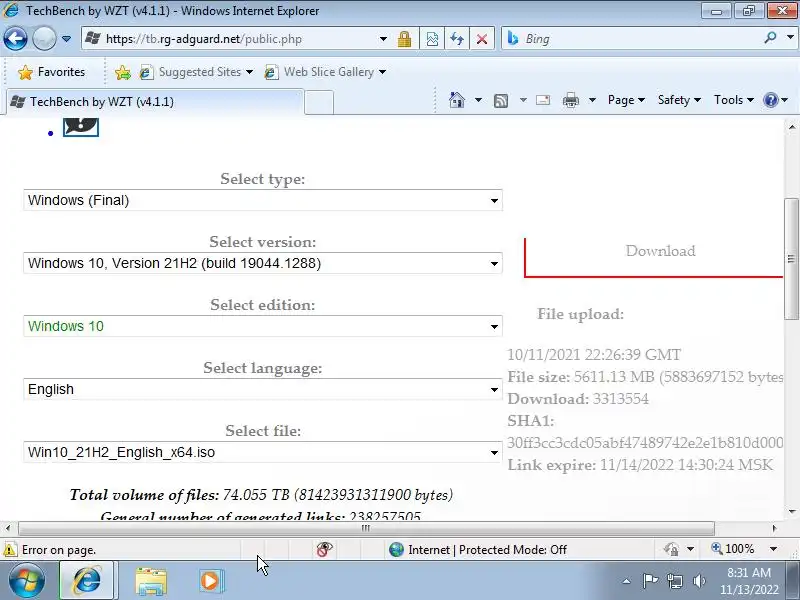Click the RSS Feeds icon

click(501, 101)
